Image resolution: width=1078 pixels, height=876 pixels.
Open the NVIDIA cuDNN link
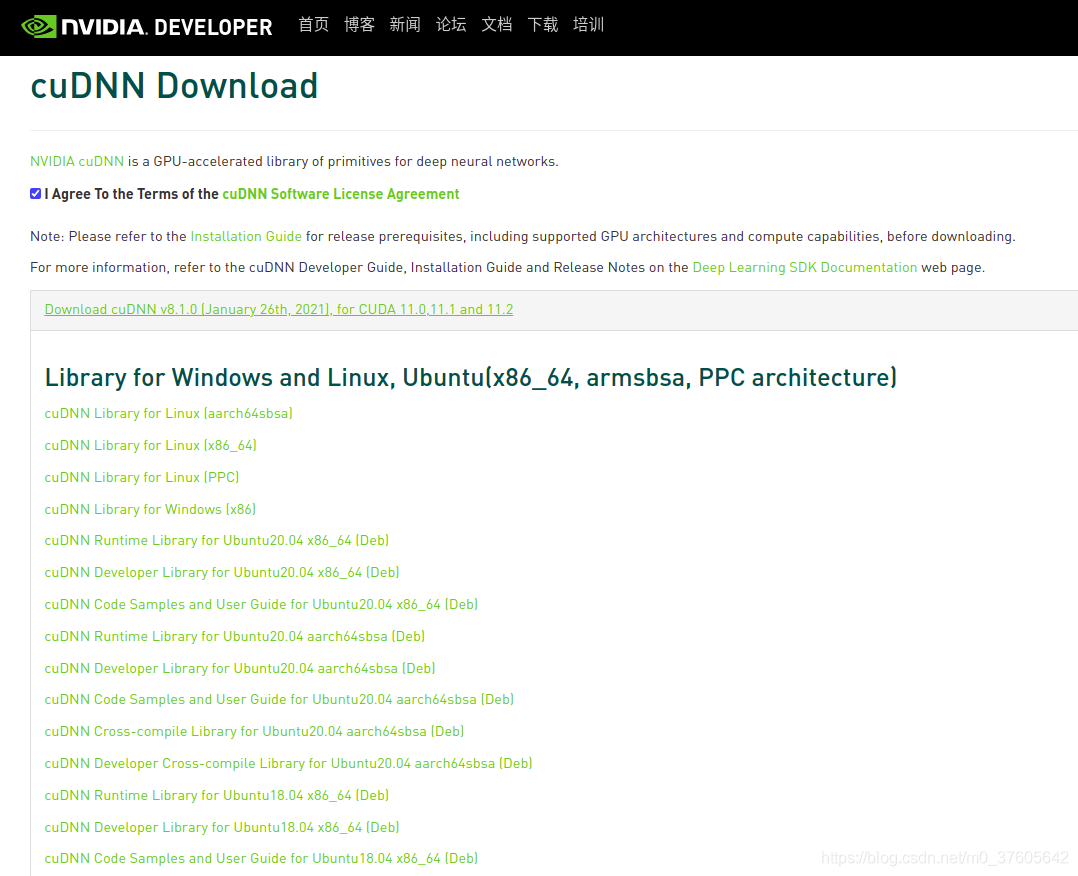(x=77, y=162)
